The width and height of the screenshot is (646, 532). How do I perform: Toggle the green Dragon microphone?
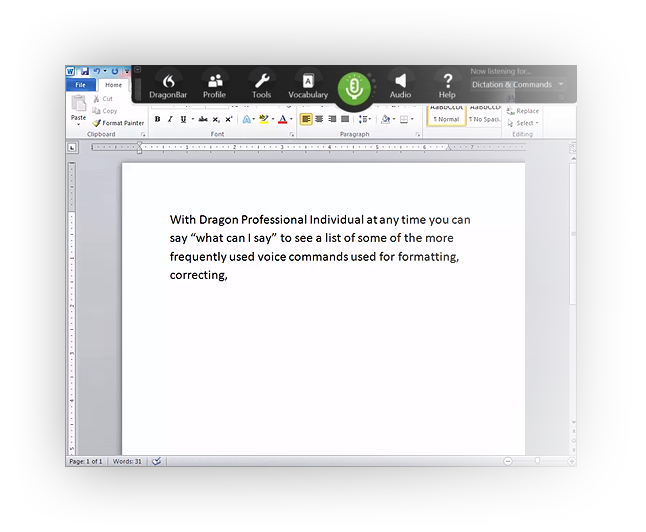point(354,88)
